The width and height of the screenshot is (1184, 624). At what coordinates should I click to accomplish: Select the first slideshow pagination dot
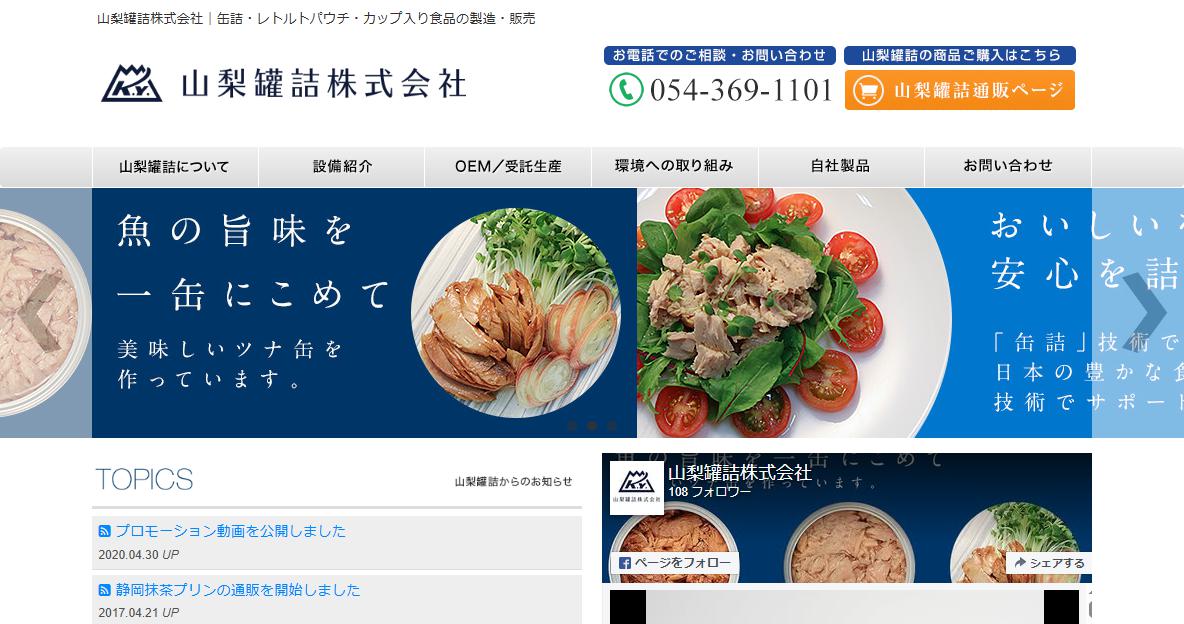(x=572, y=426)
